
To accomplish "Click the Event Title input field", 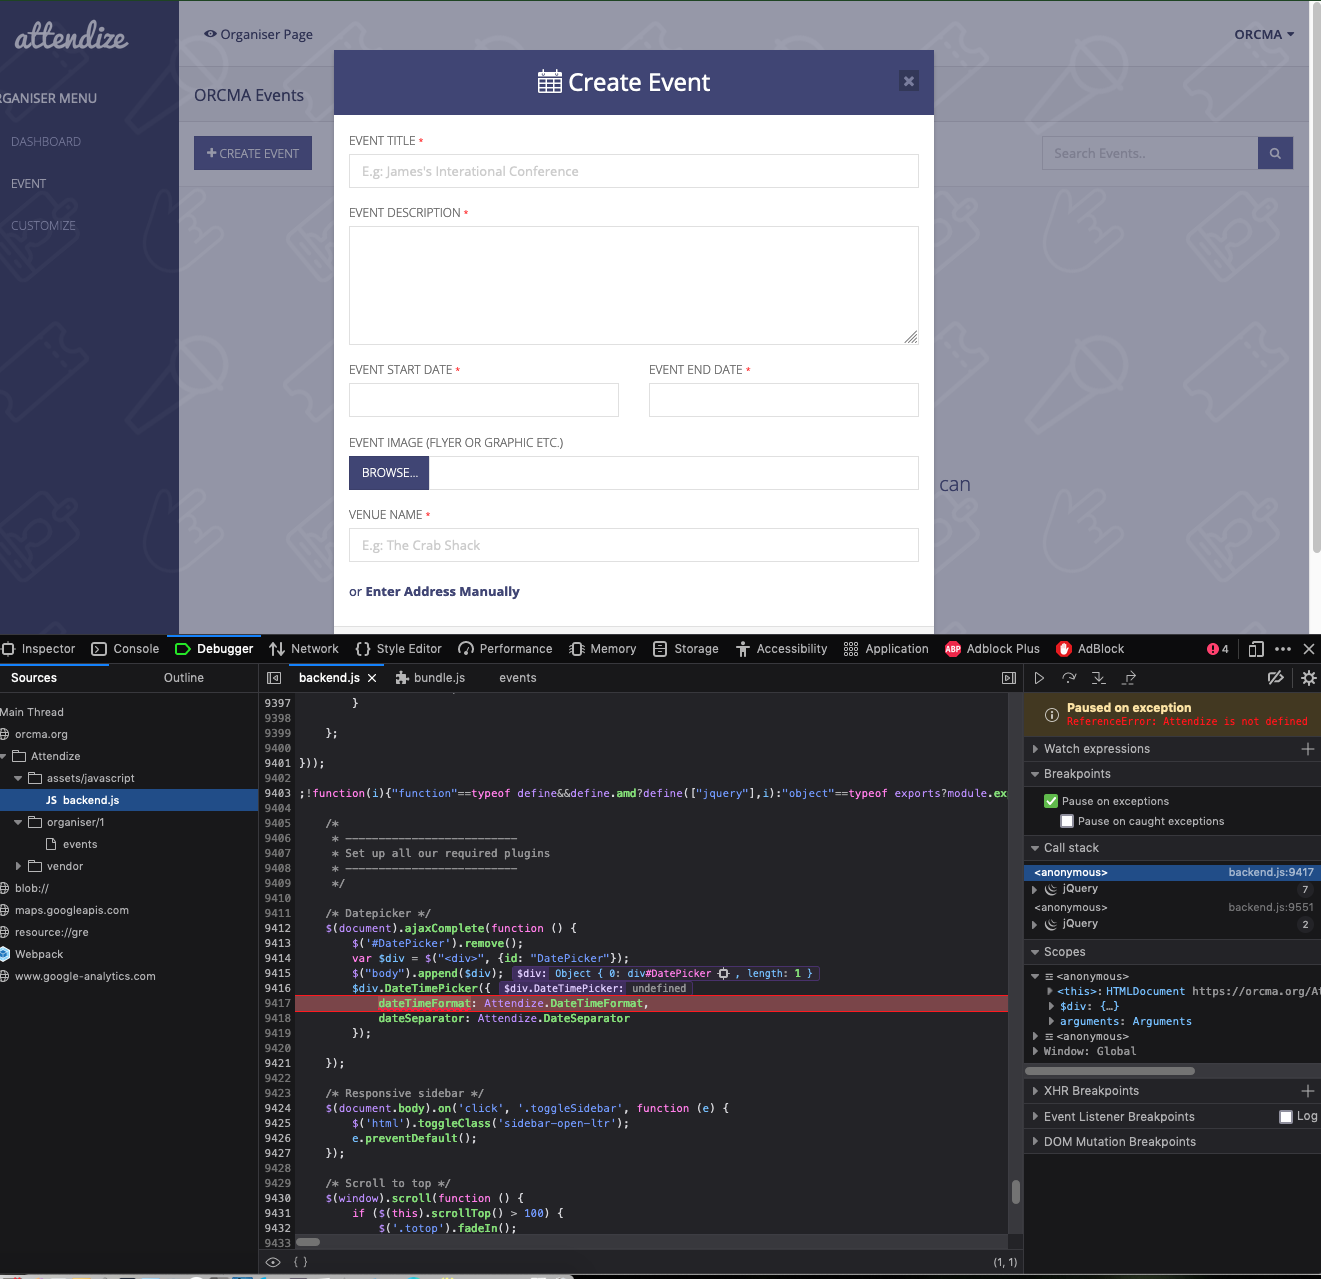I will pyautogui.click(x=633, y=171).
